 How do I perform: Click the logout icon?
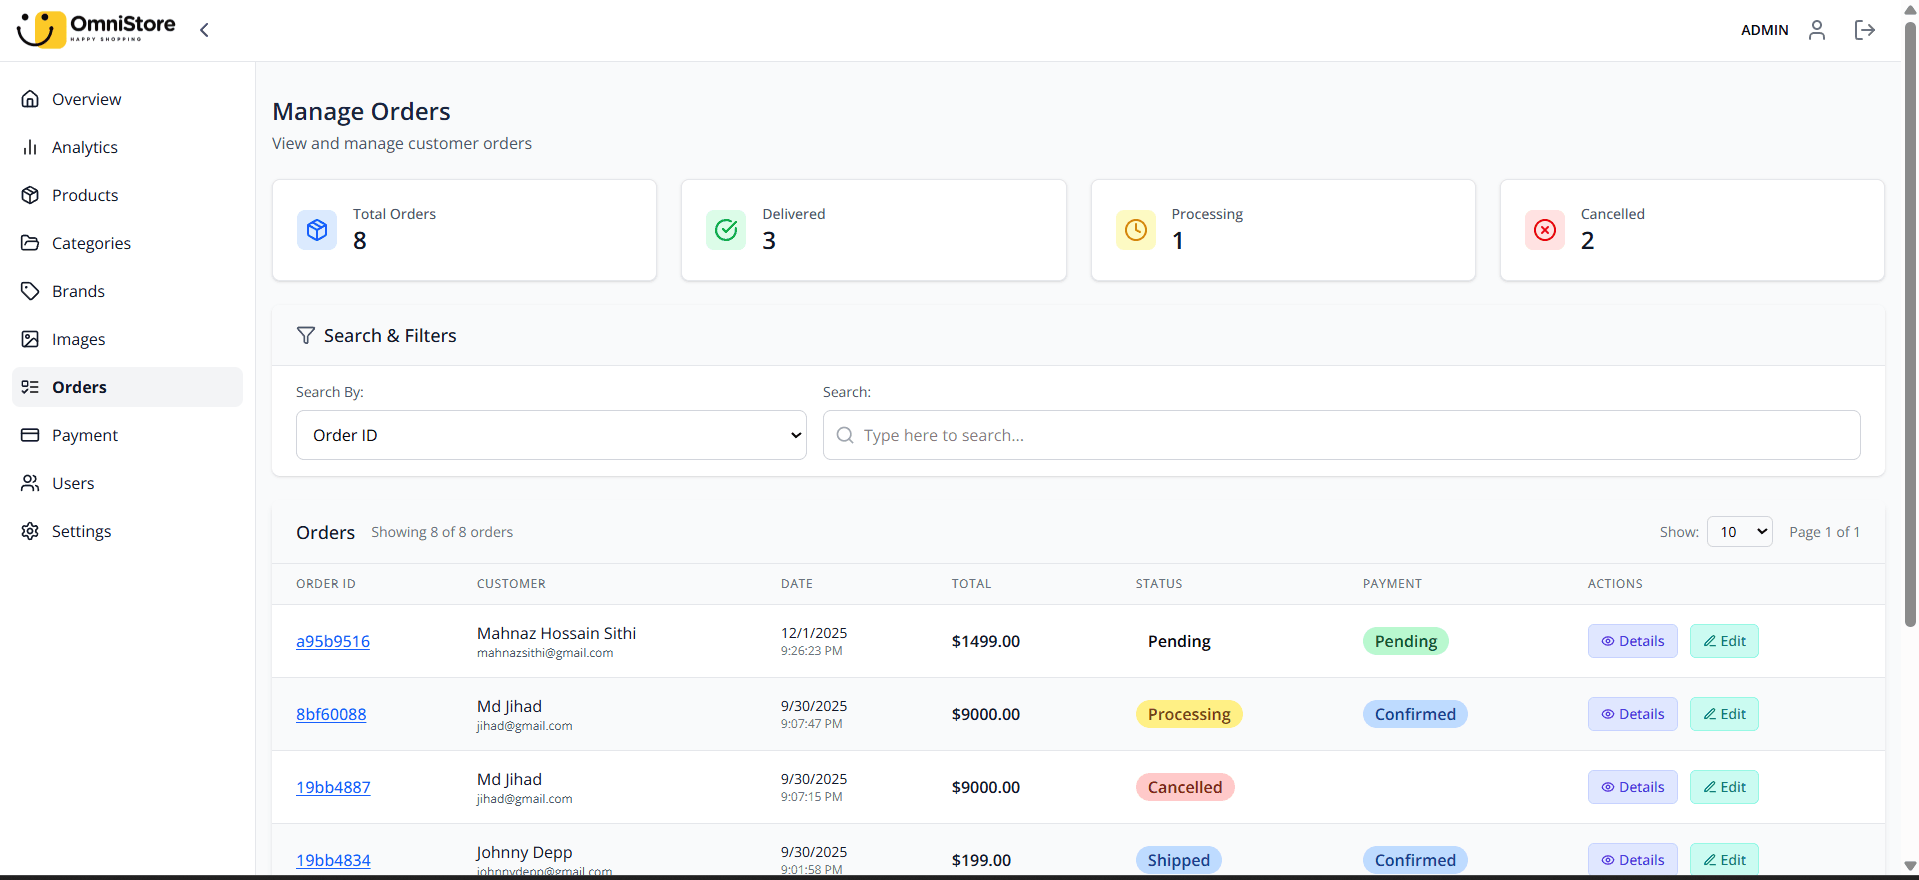click(x=1865, y=30)
